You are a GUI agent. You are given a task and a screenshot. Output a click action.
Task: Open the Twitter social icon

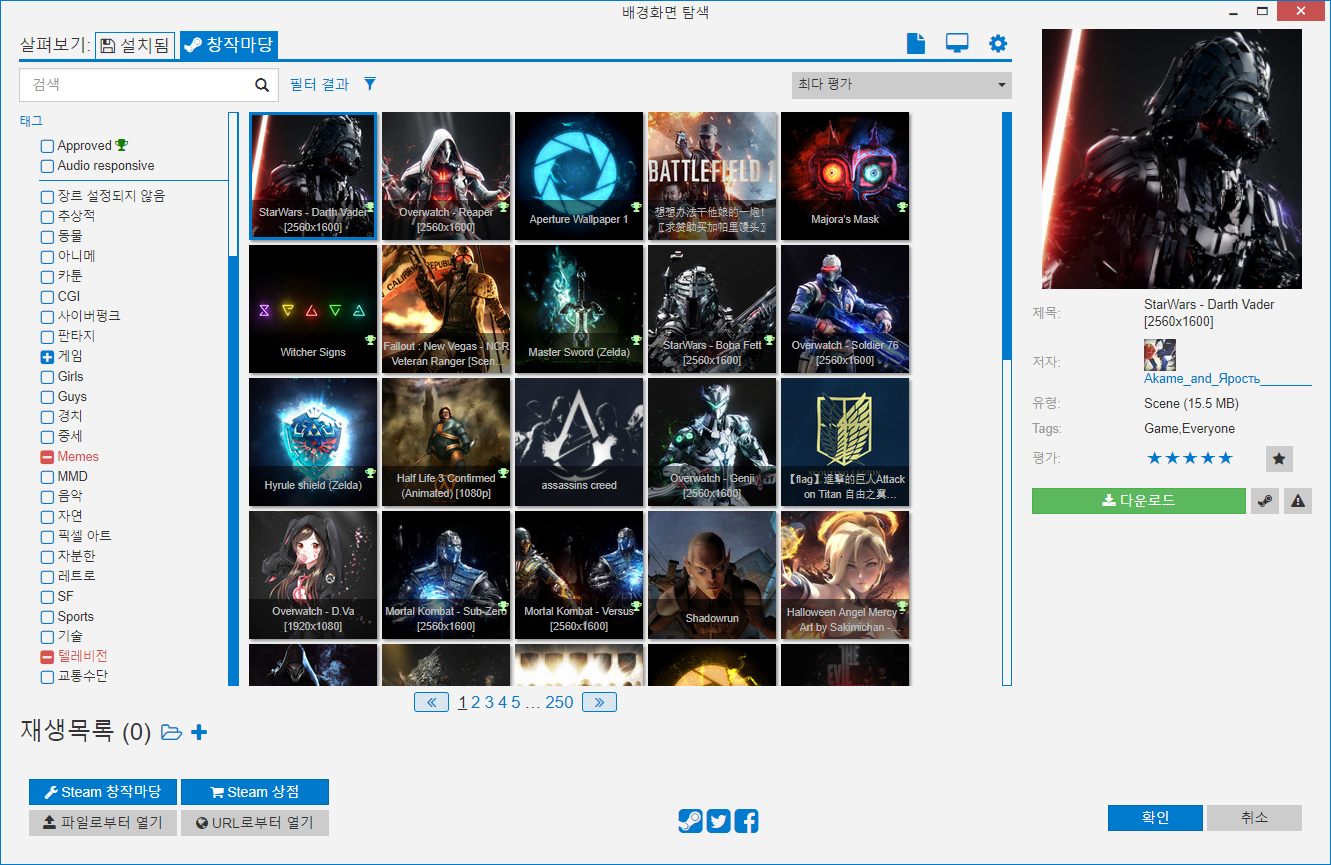[718, 821]
